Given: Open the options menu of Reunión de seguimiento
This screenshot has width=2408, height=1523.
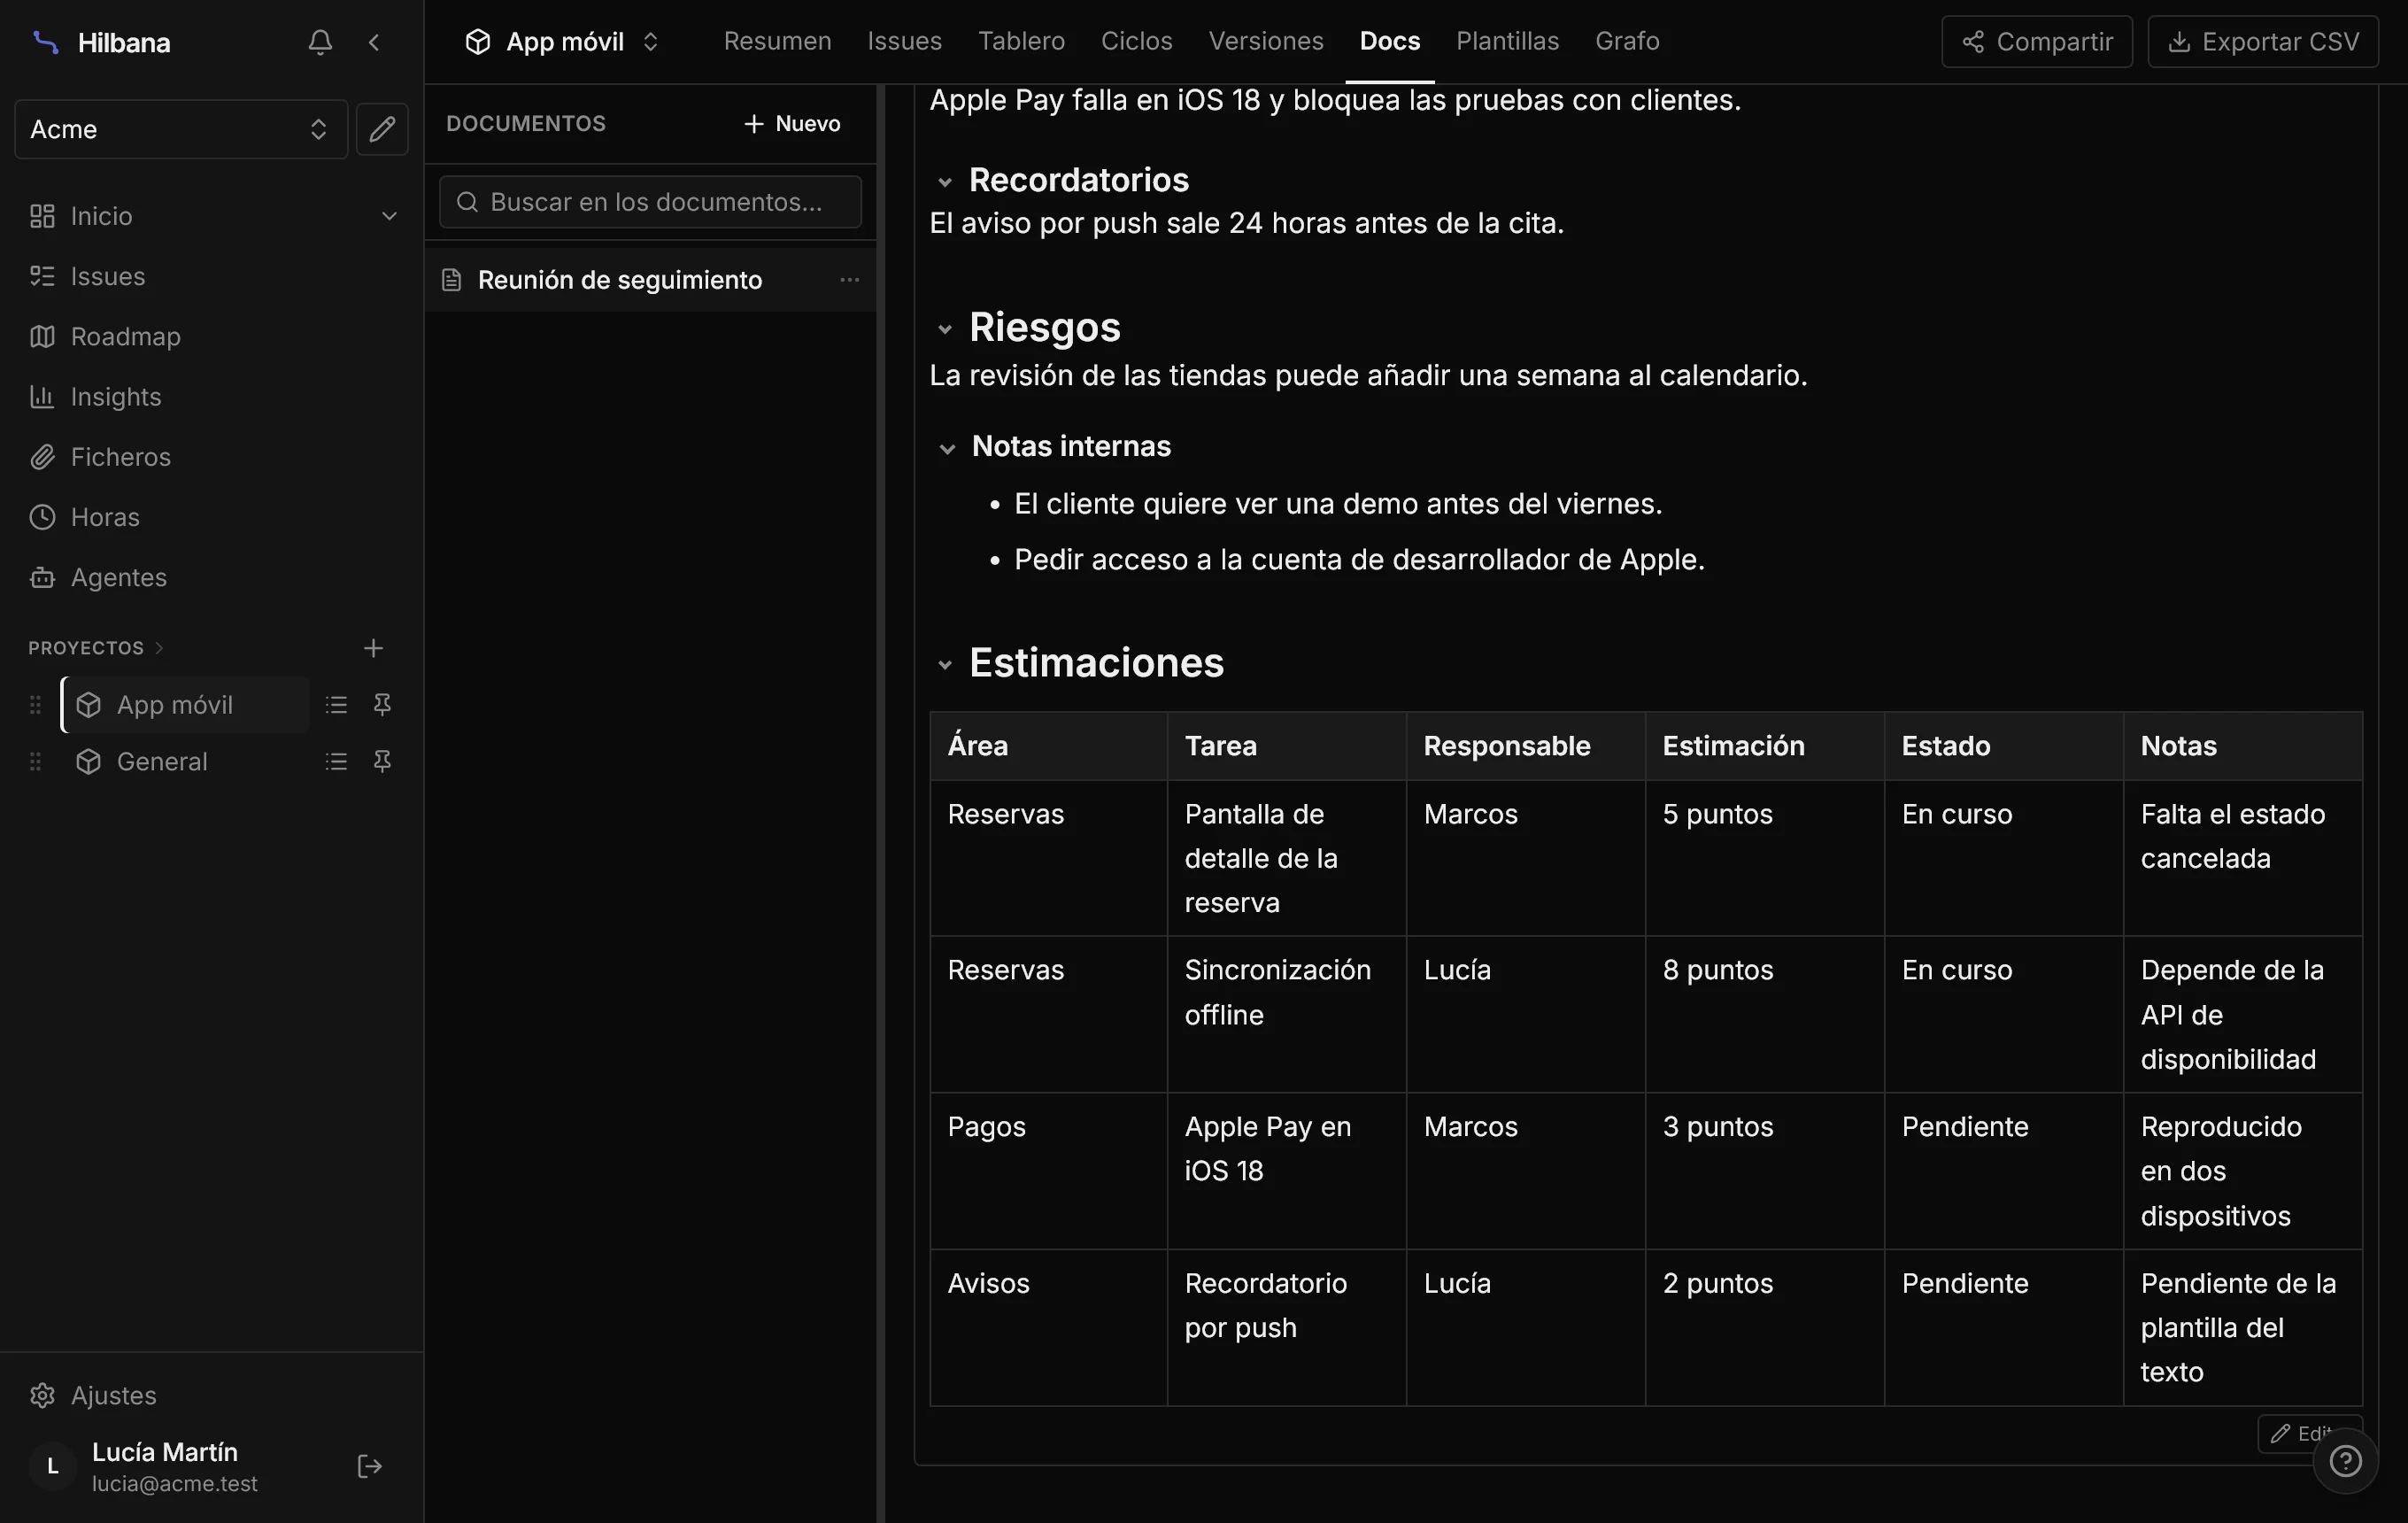Looking at the screenshot, I should (849, 280).
